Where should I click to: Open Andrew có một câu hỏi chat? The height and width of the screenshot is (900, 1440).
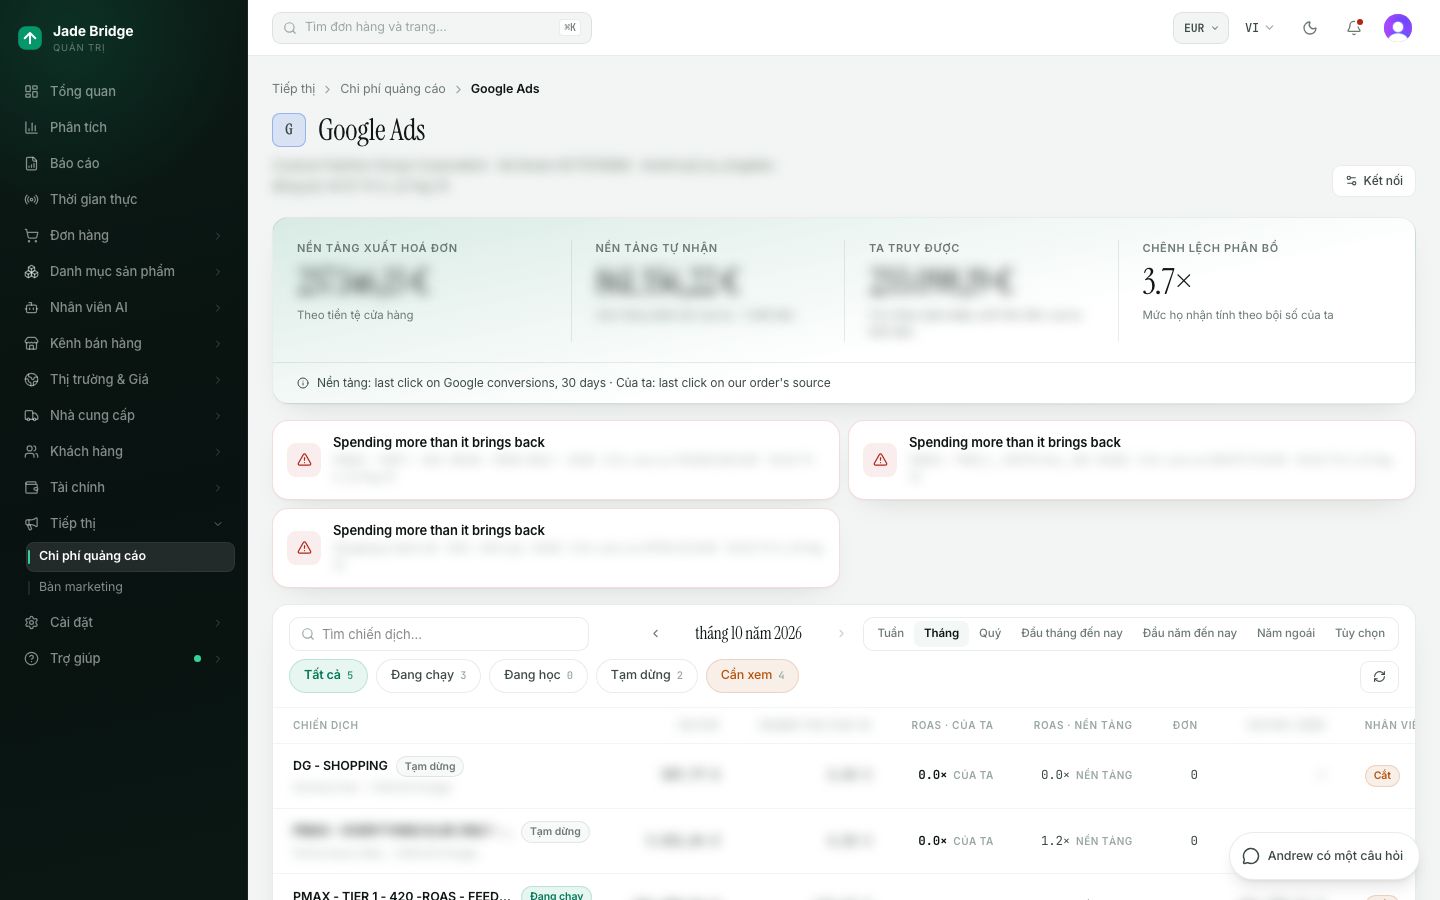coord(1323,856)
